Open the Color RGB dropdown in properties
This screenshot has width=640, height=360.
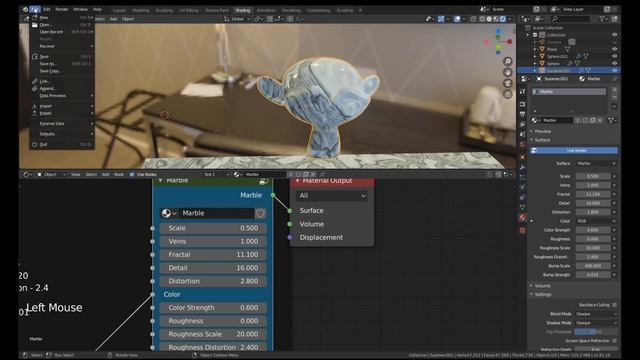(x=593, y=221)
